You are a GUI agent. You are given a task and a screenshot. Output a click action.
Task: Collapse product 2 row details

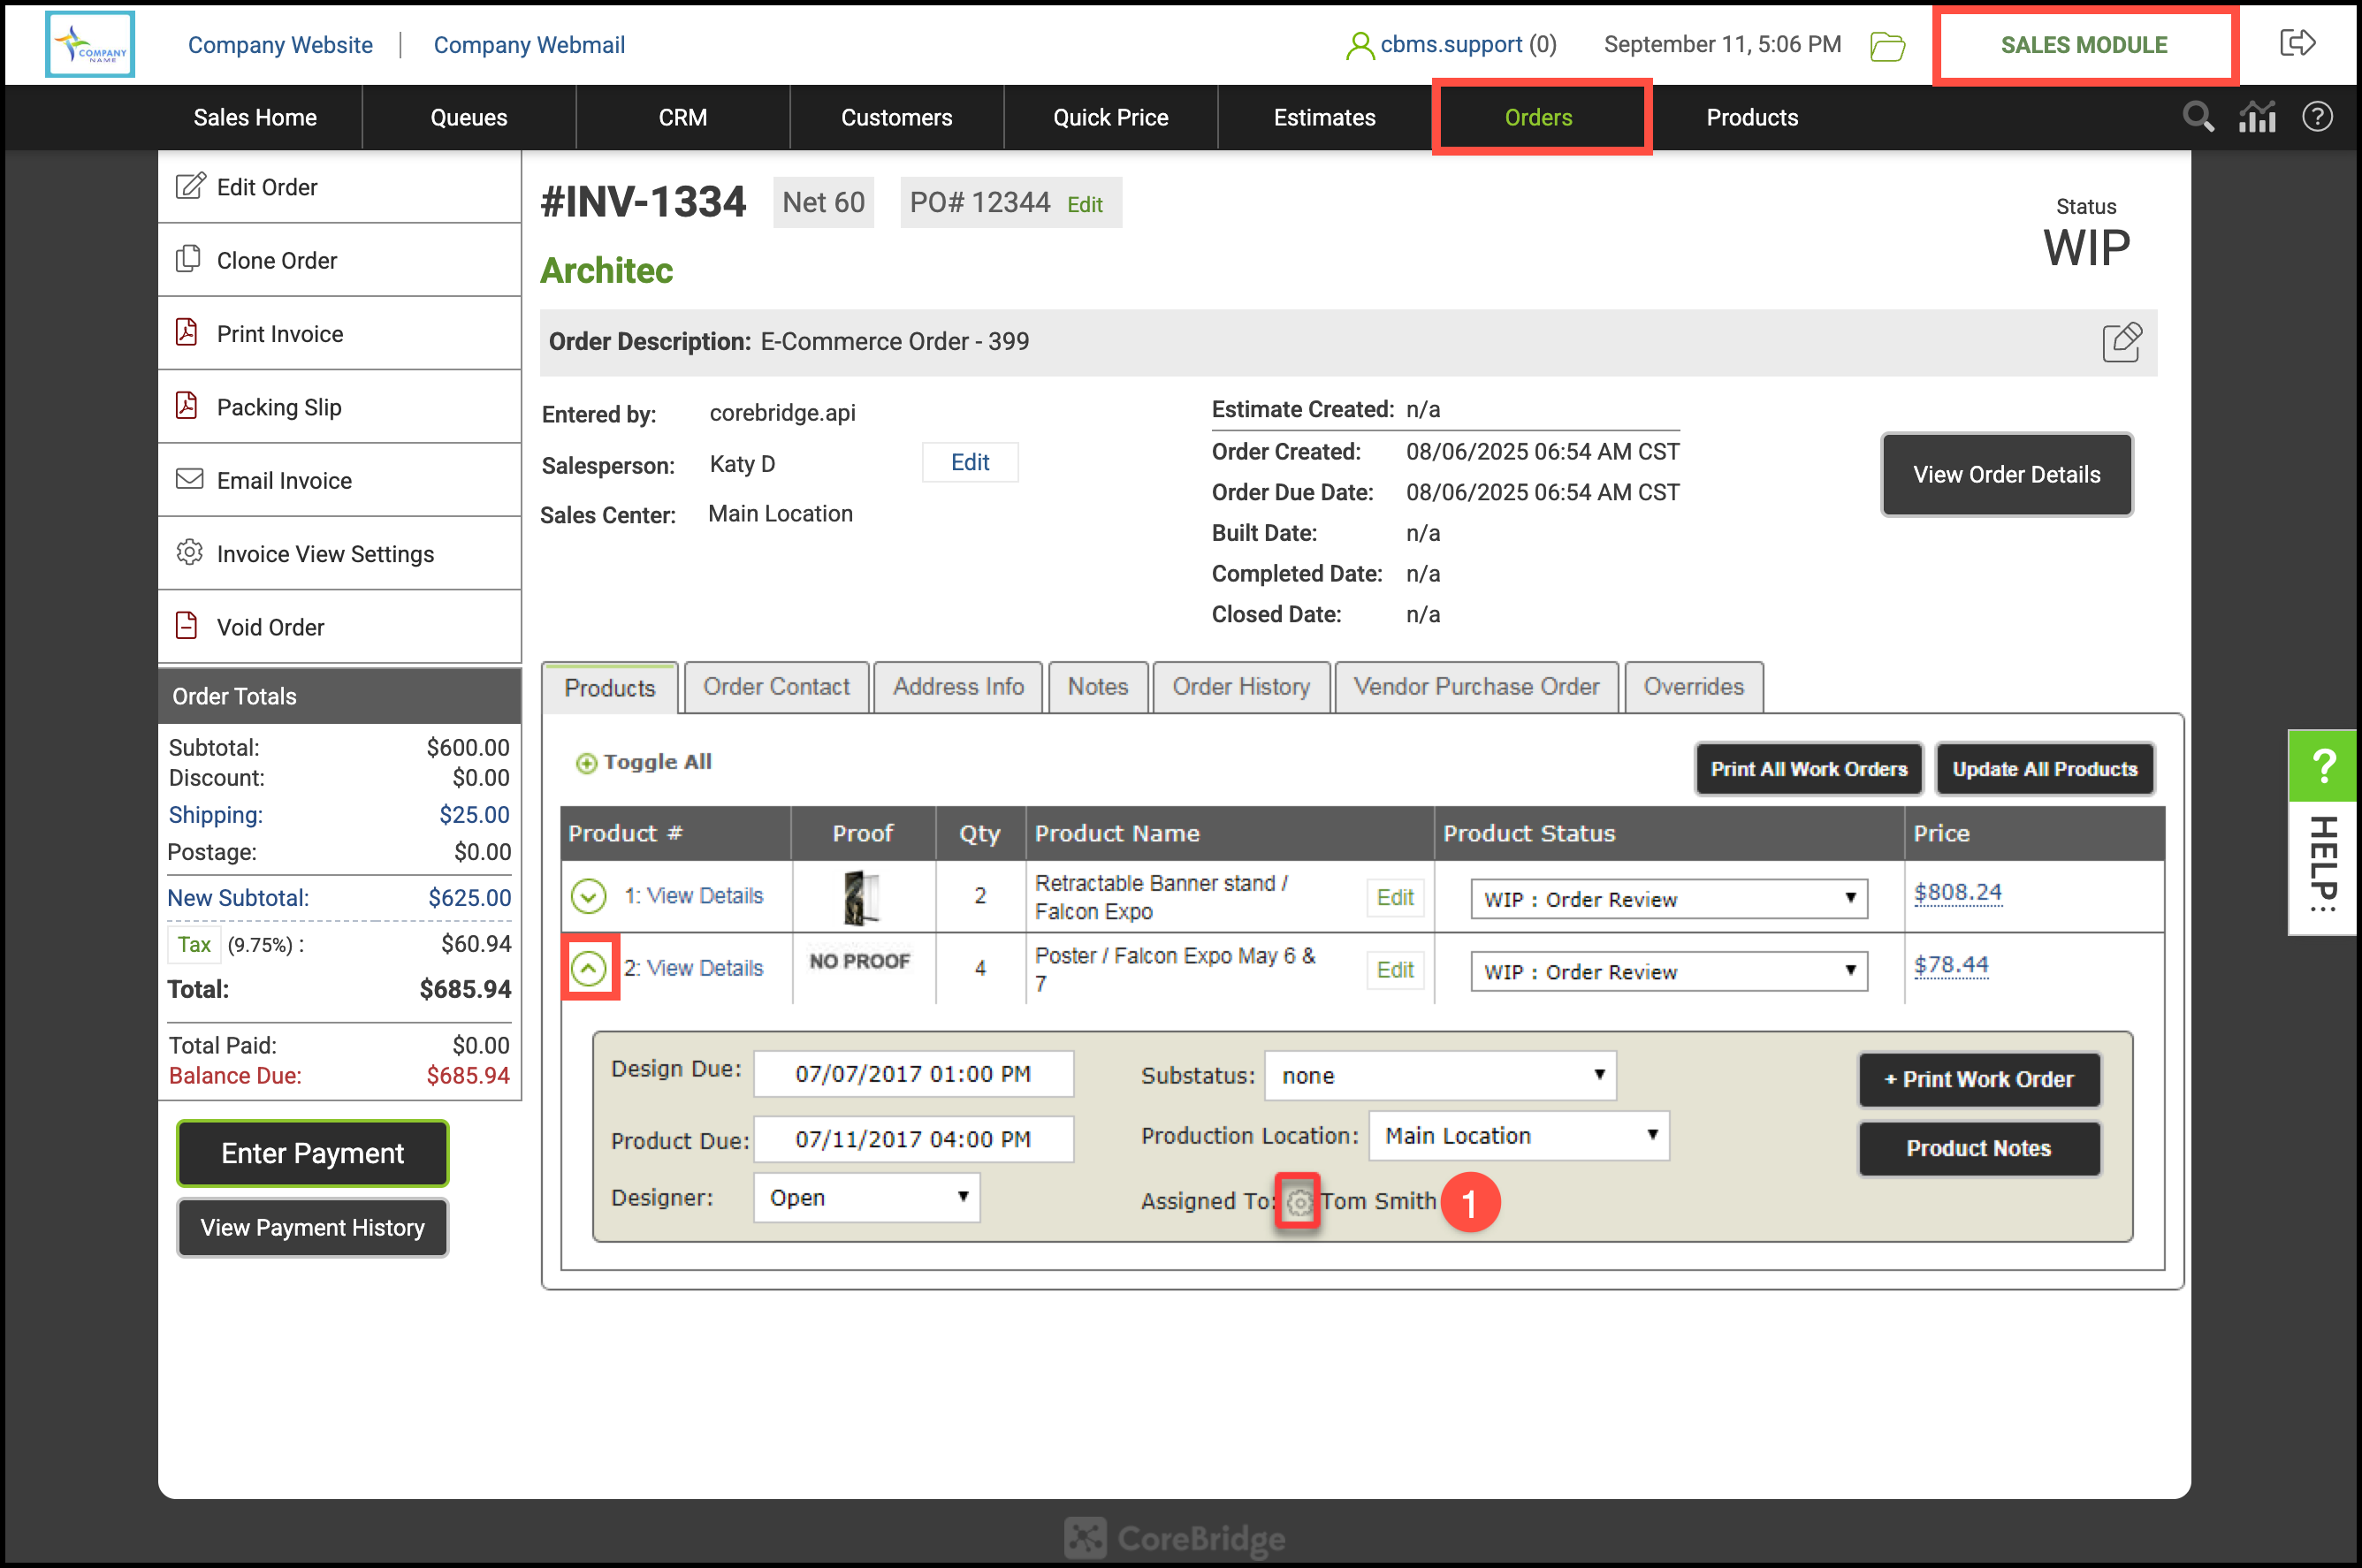[589, 968]
